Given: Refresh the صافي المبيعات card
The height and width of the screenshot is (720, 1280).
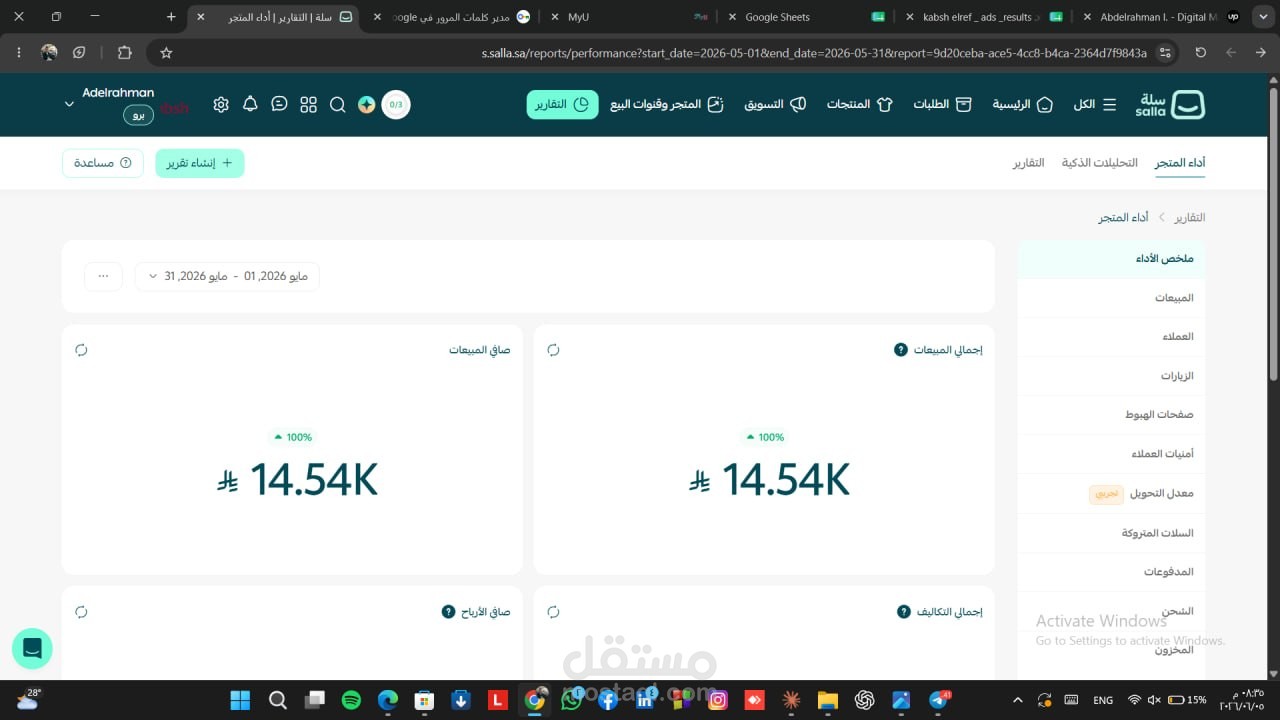Looking at the screenshot, I should 81,350.
